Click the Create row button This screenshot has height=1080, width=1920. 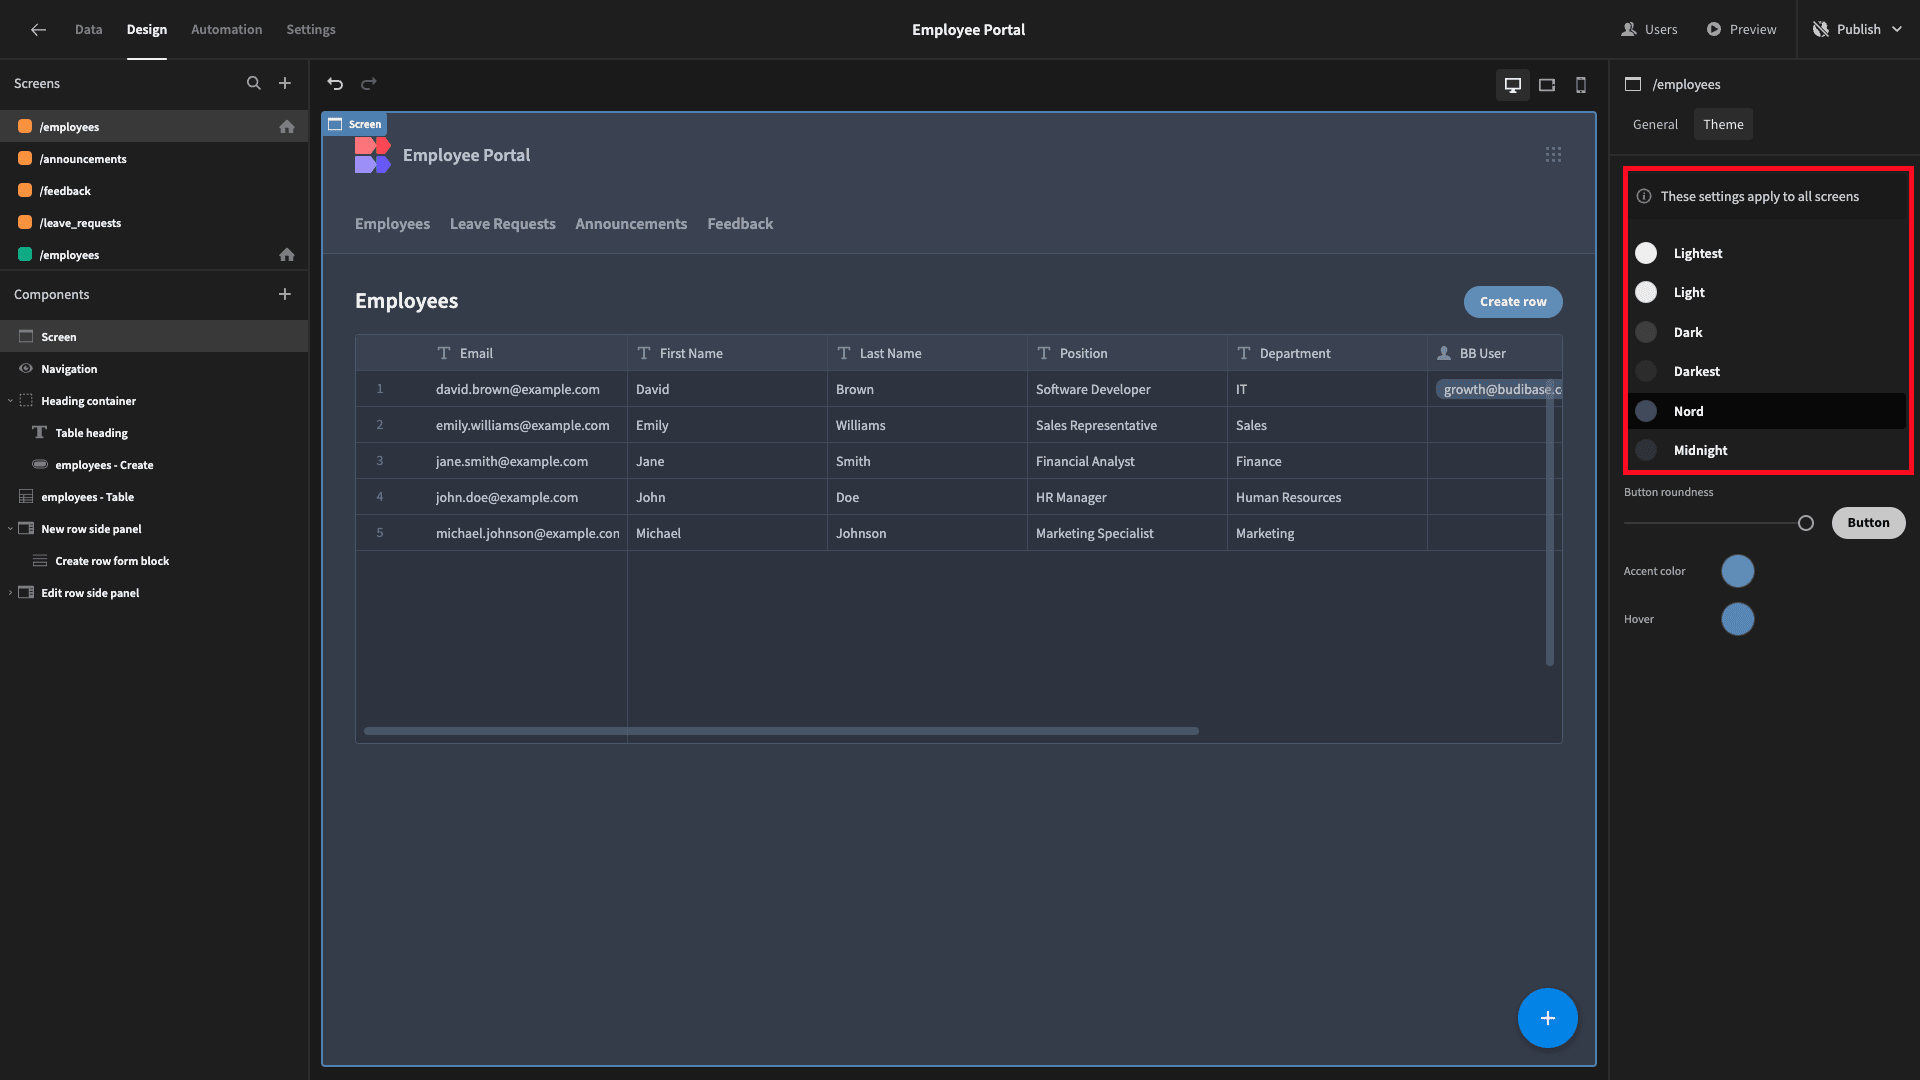tap(1513, 301)
